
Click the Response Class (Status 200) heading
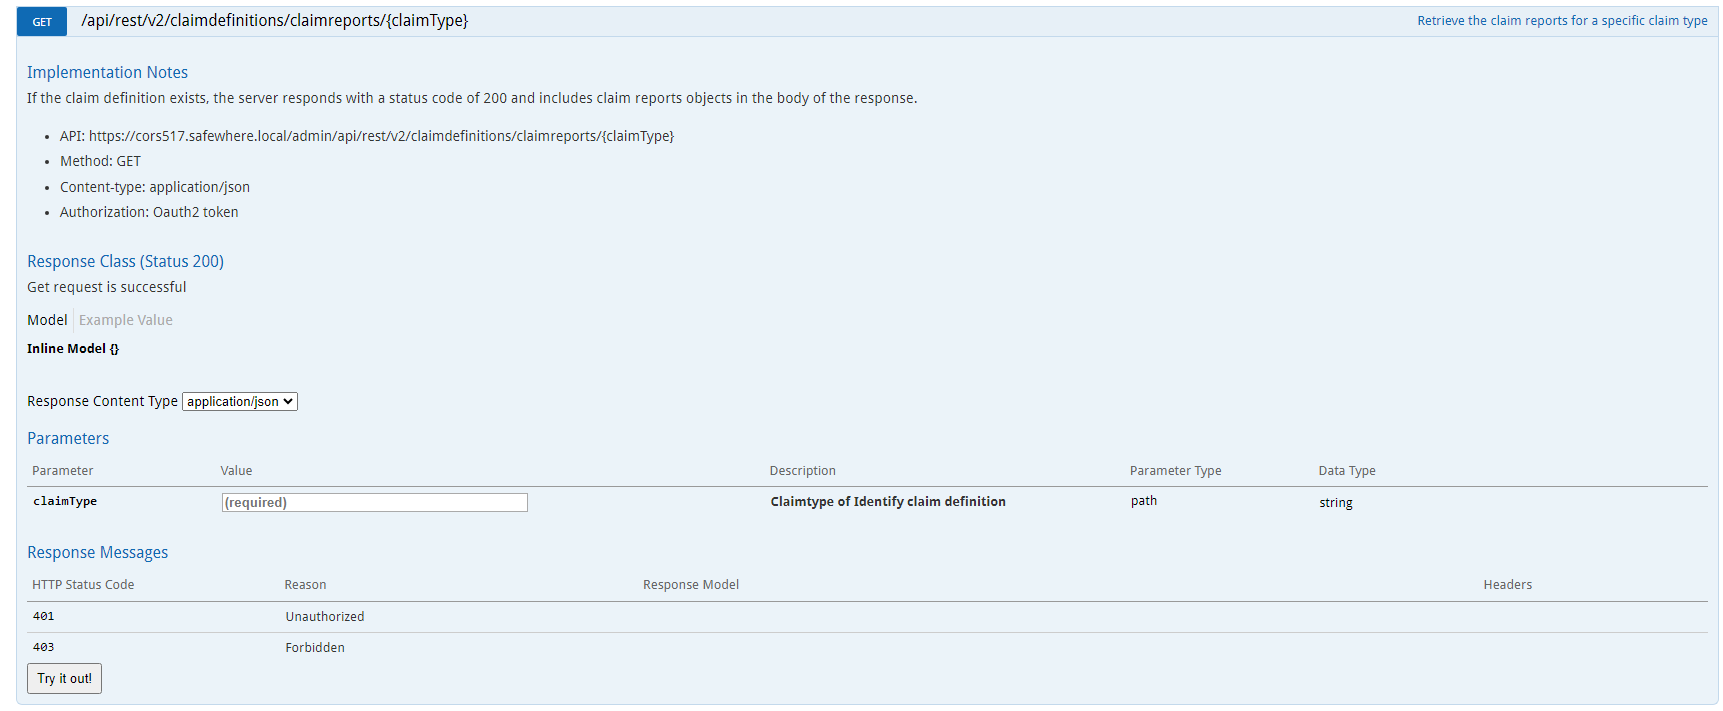(x=125, y=261)
